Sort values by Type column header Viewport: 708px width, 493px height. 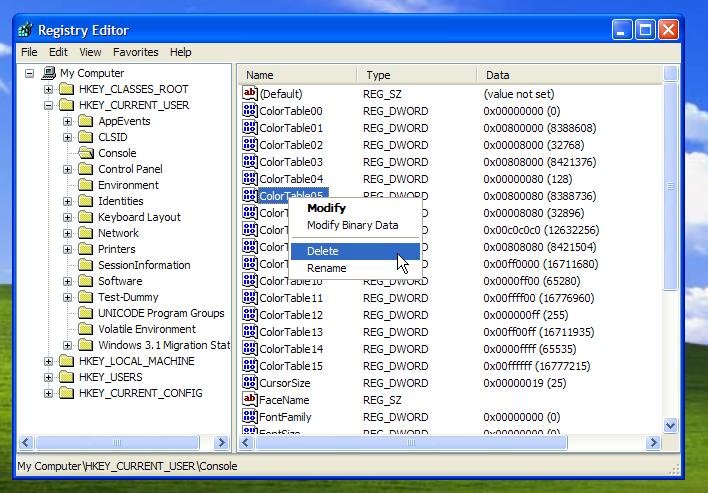(416, 75)
